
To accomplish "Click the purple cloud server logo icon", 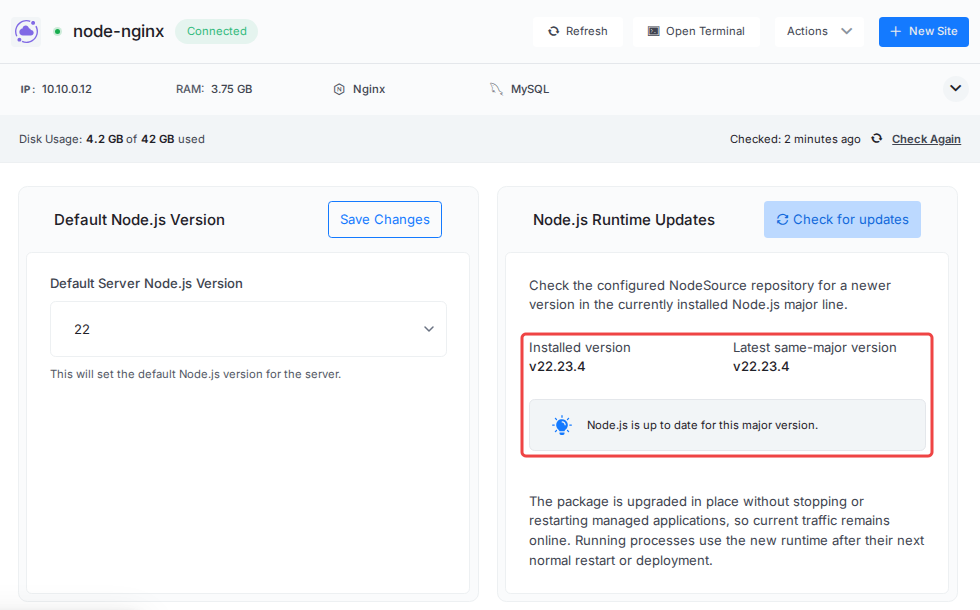I will pos(26,31).
